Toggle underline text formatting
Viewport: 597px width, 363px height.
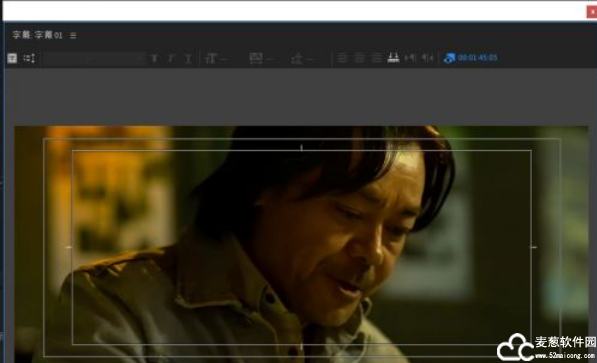tap(188, 59)
